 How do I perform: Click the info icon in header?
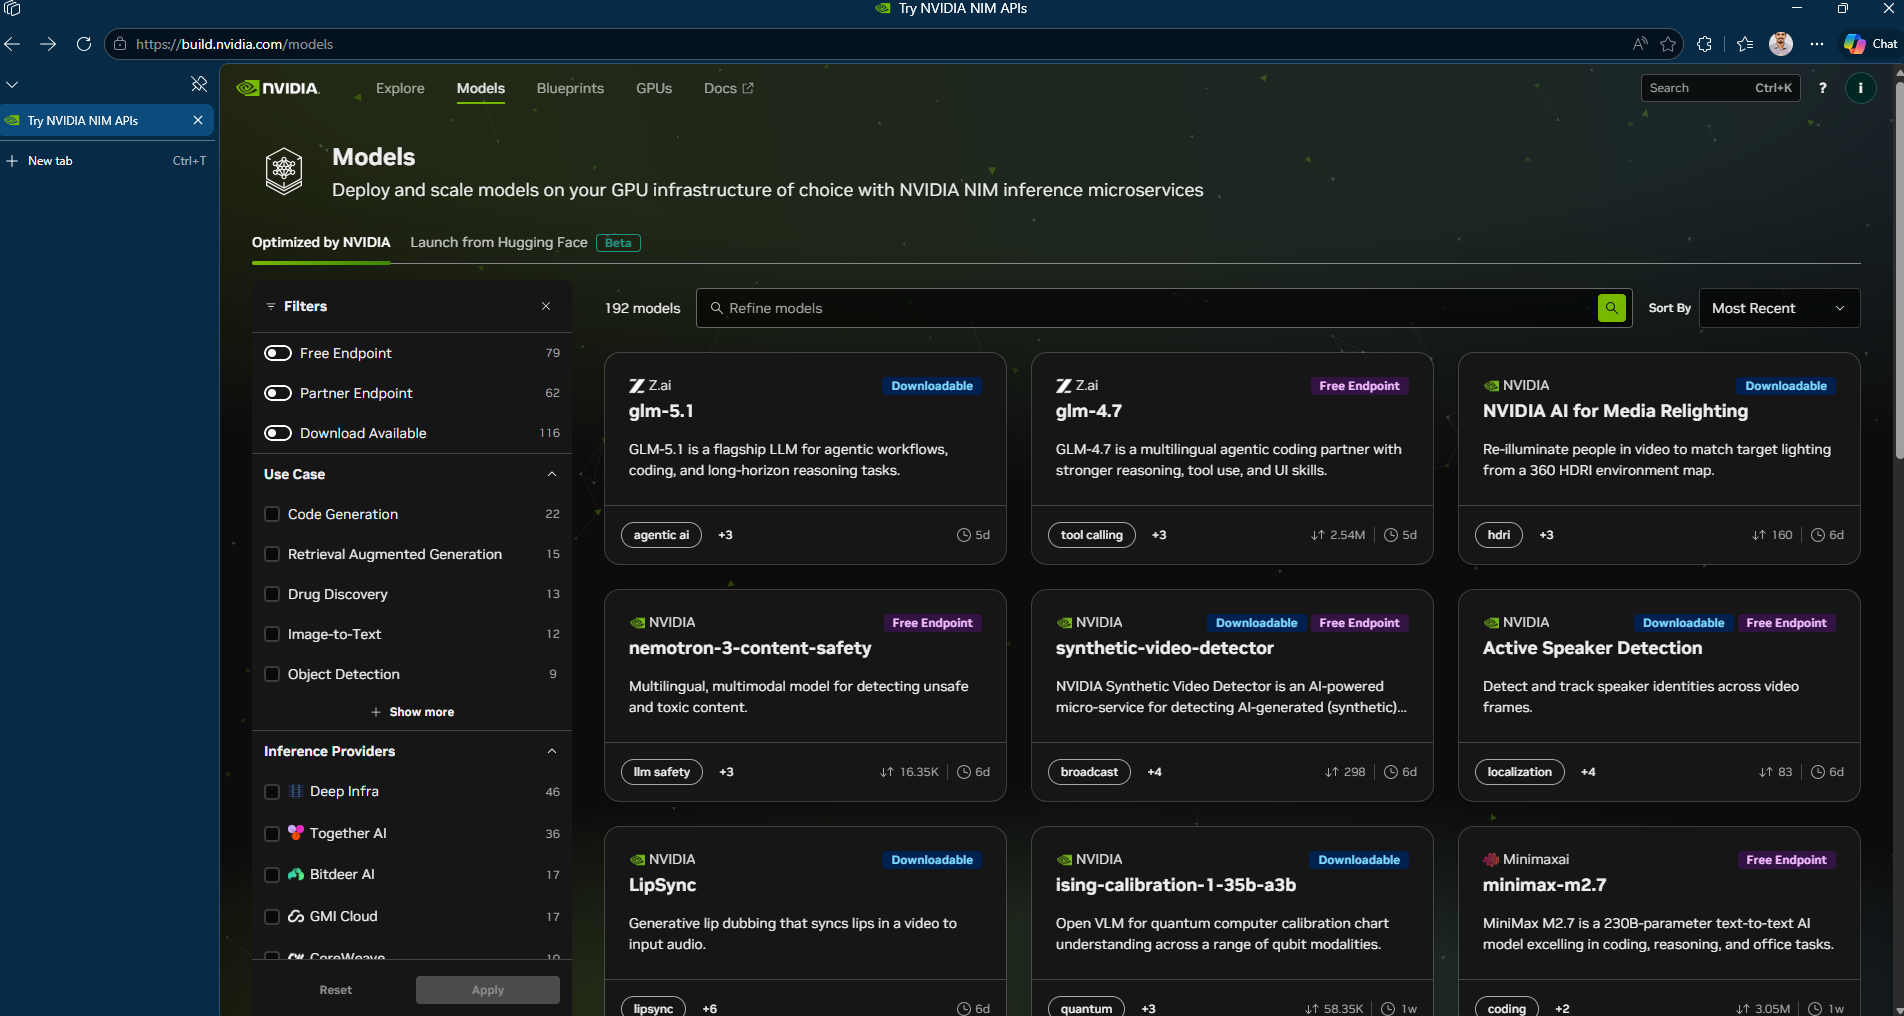point(1860,88)
